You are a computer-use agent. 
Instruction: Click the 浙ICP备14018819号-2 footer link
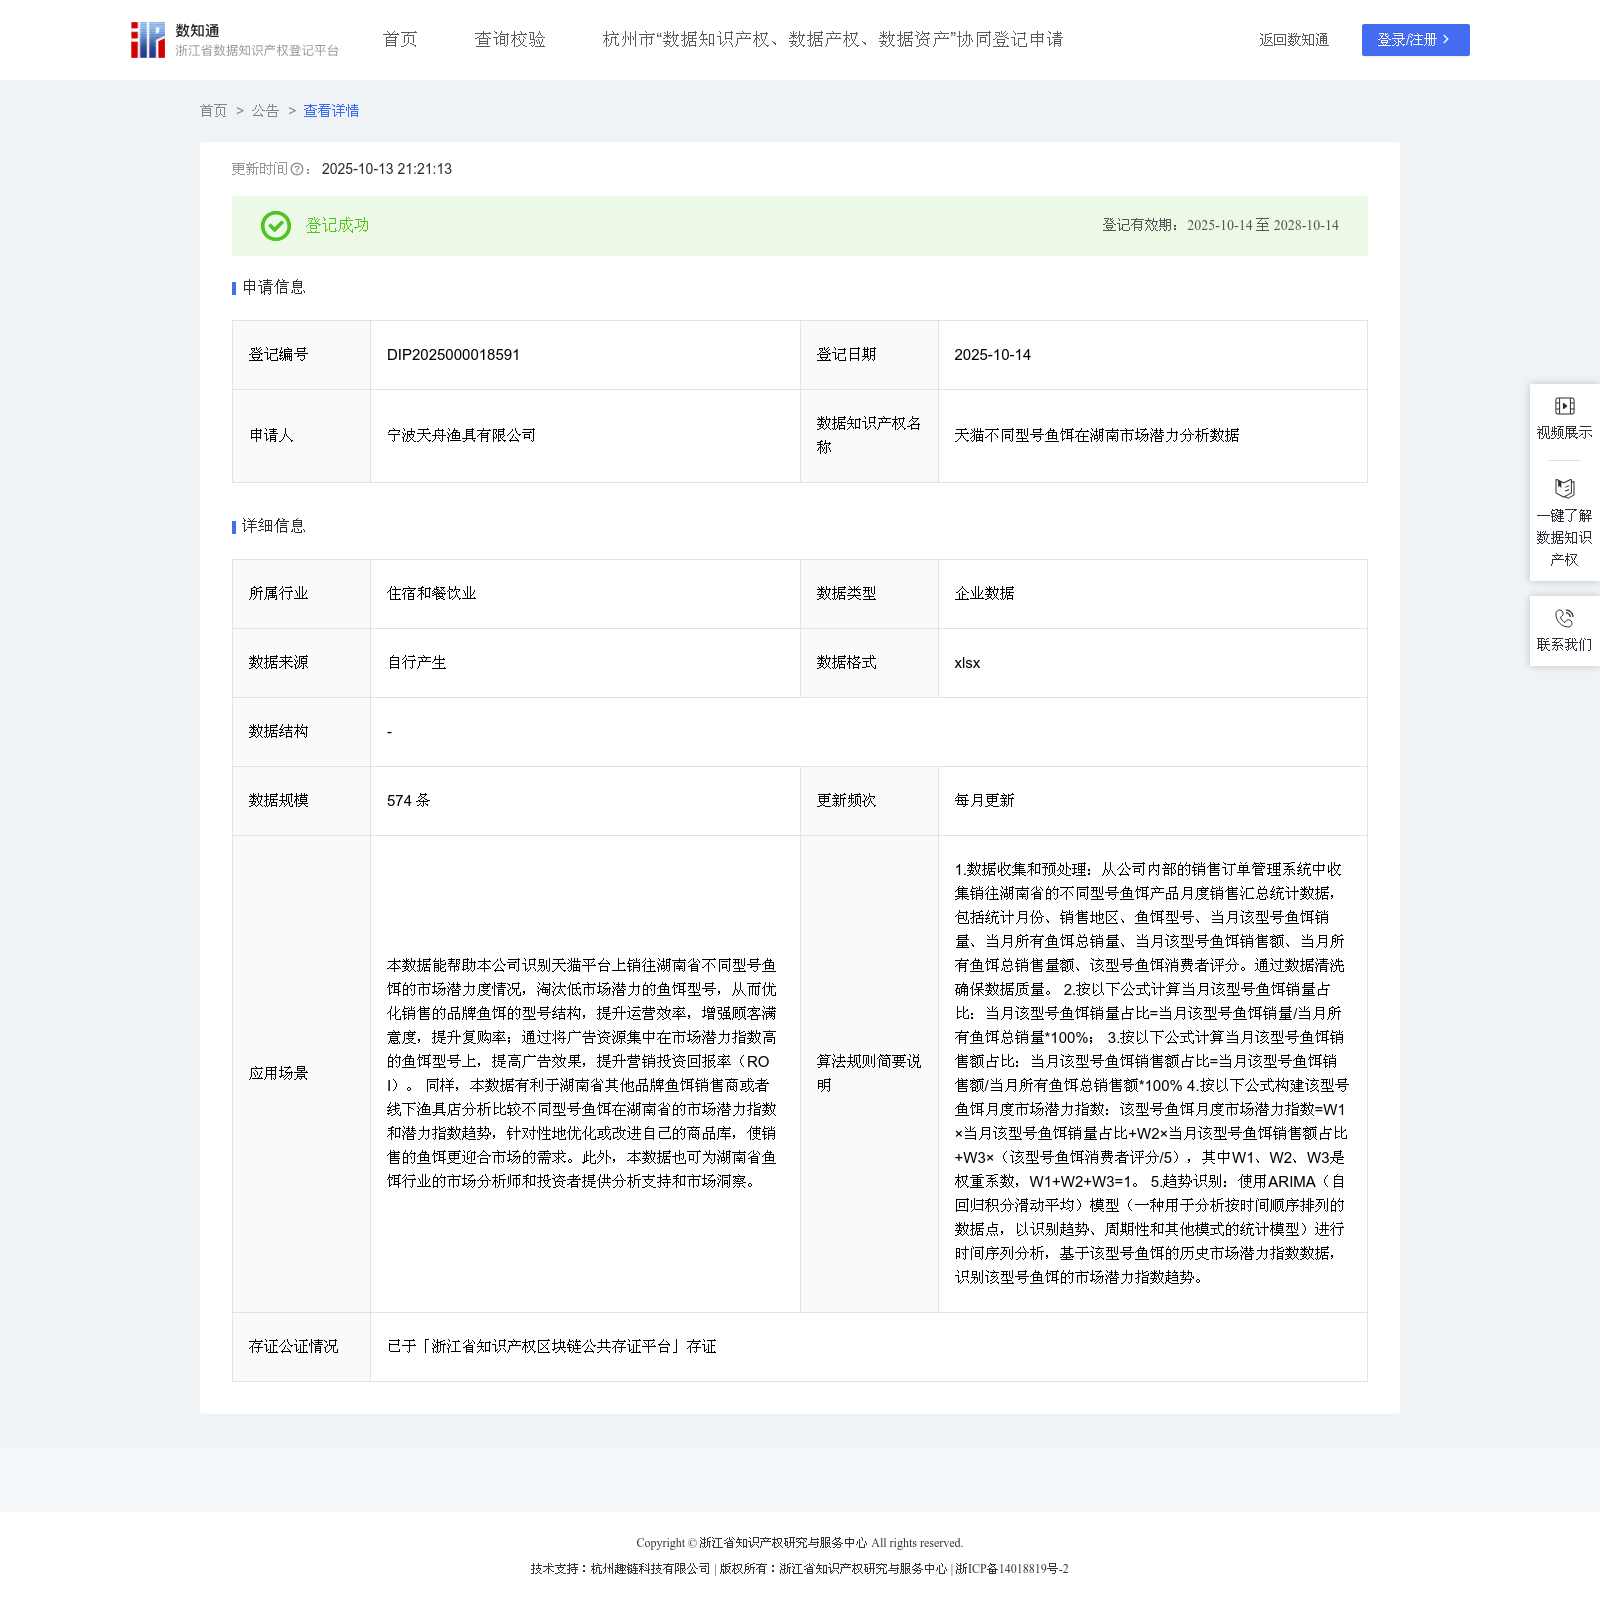(1011, 1569)
